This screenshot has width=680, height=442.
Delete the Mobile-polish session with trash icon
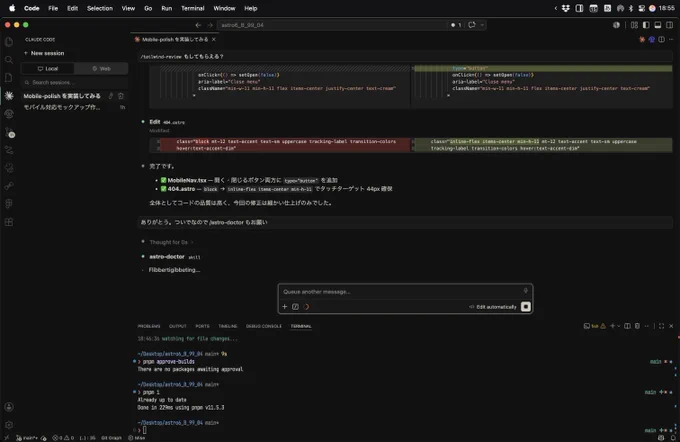point(121,96)
